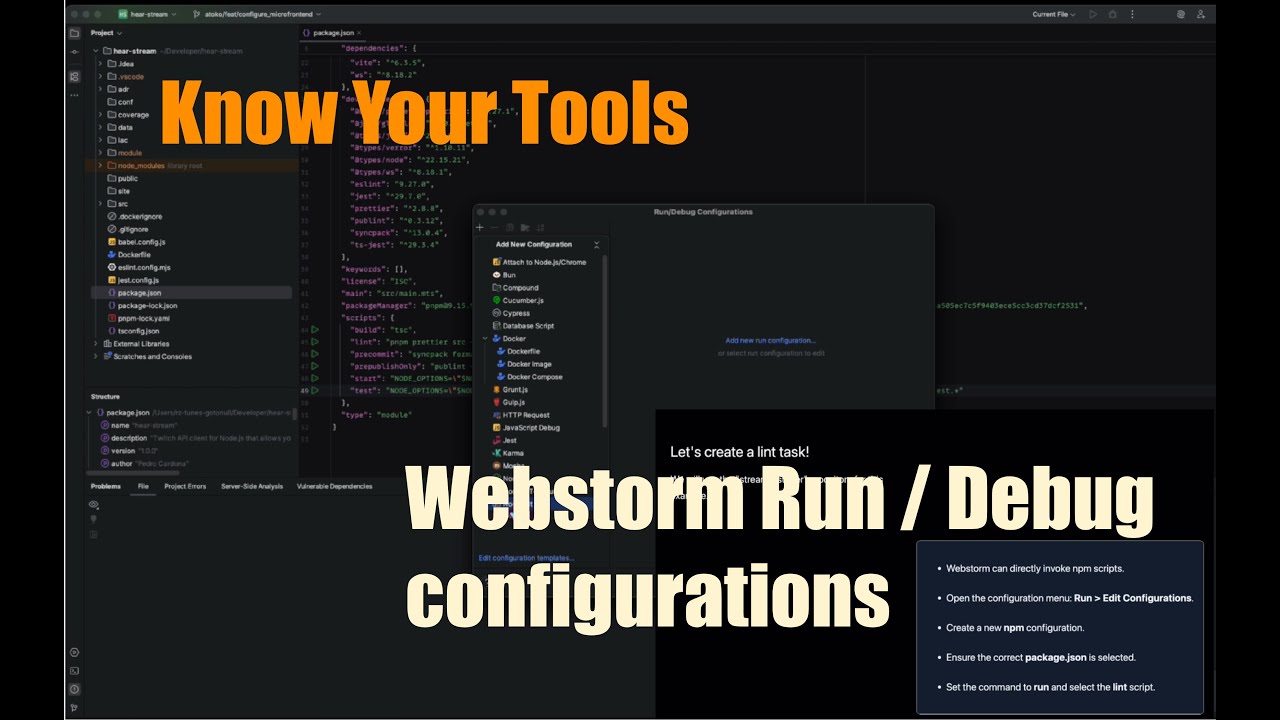
Task: Click the move into folder icon in the dialog
Action: pos(525,228)
